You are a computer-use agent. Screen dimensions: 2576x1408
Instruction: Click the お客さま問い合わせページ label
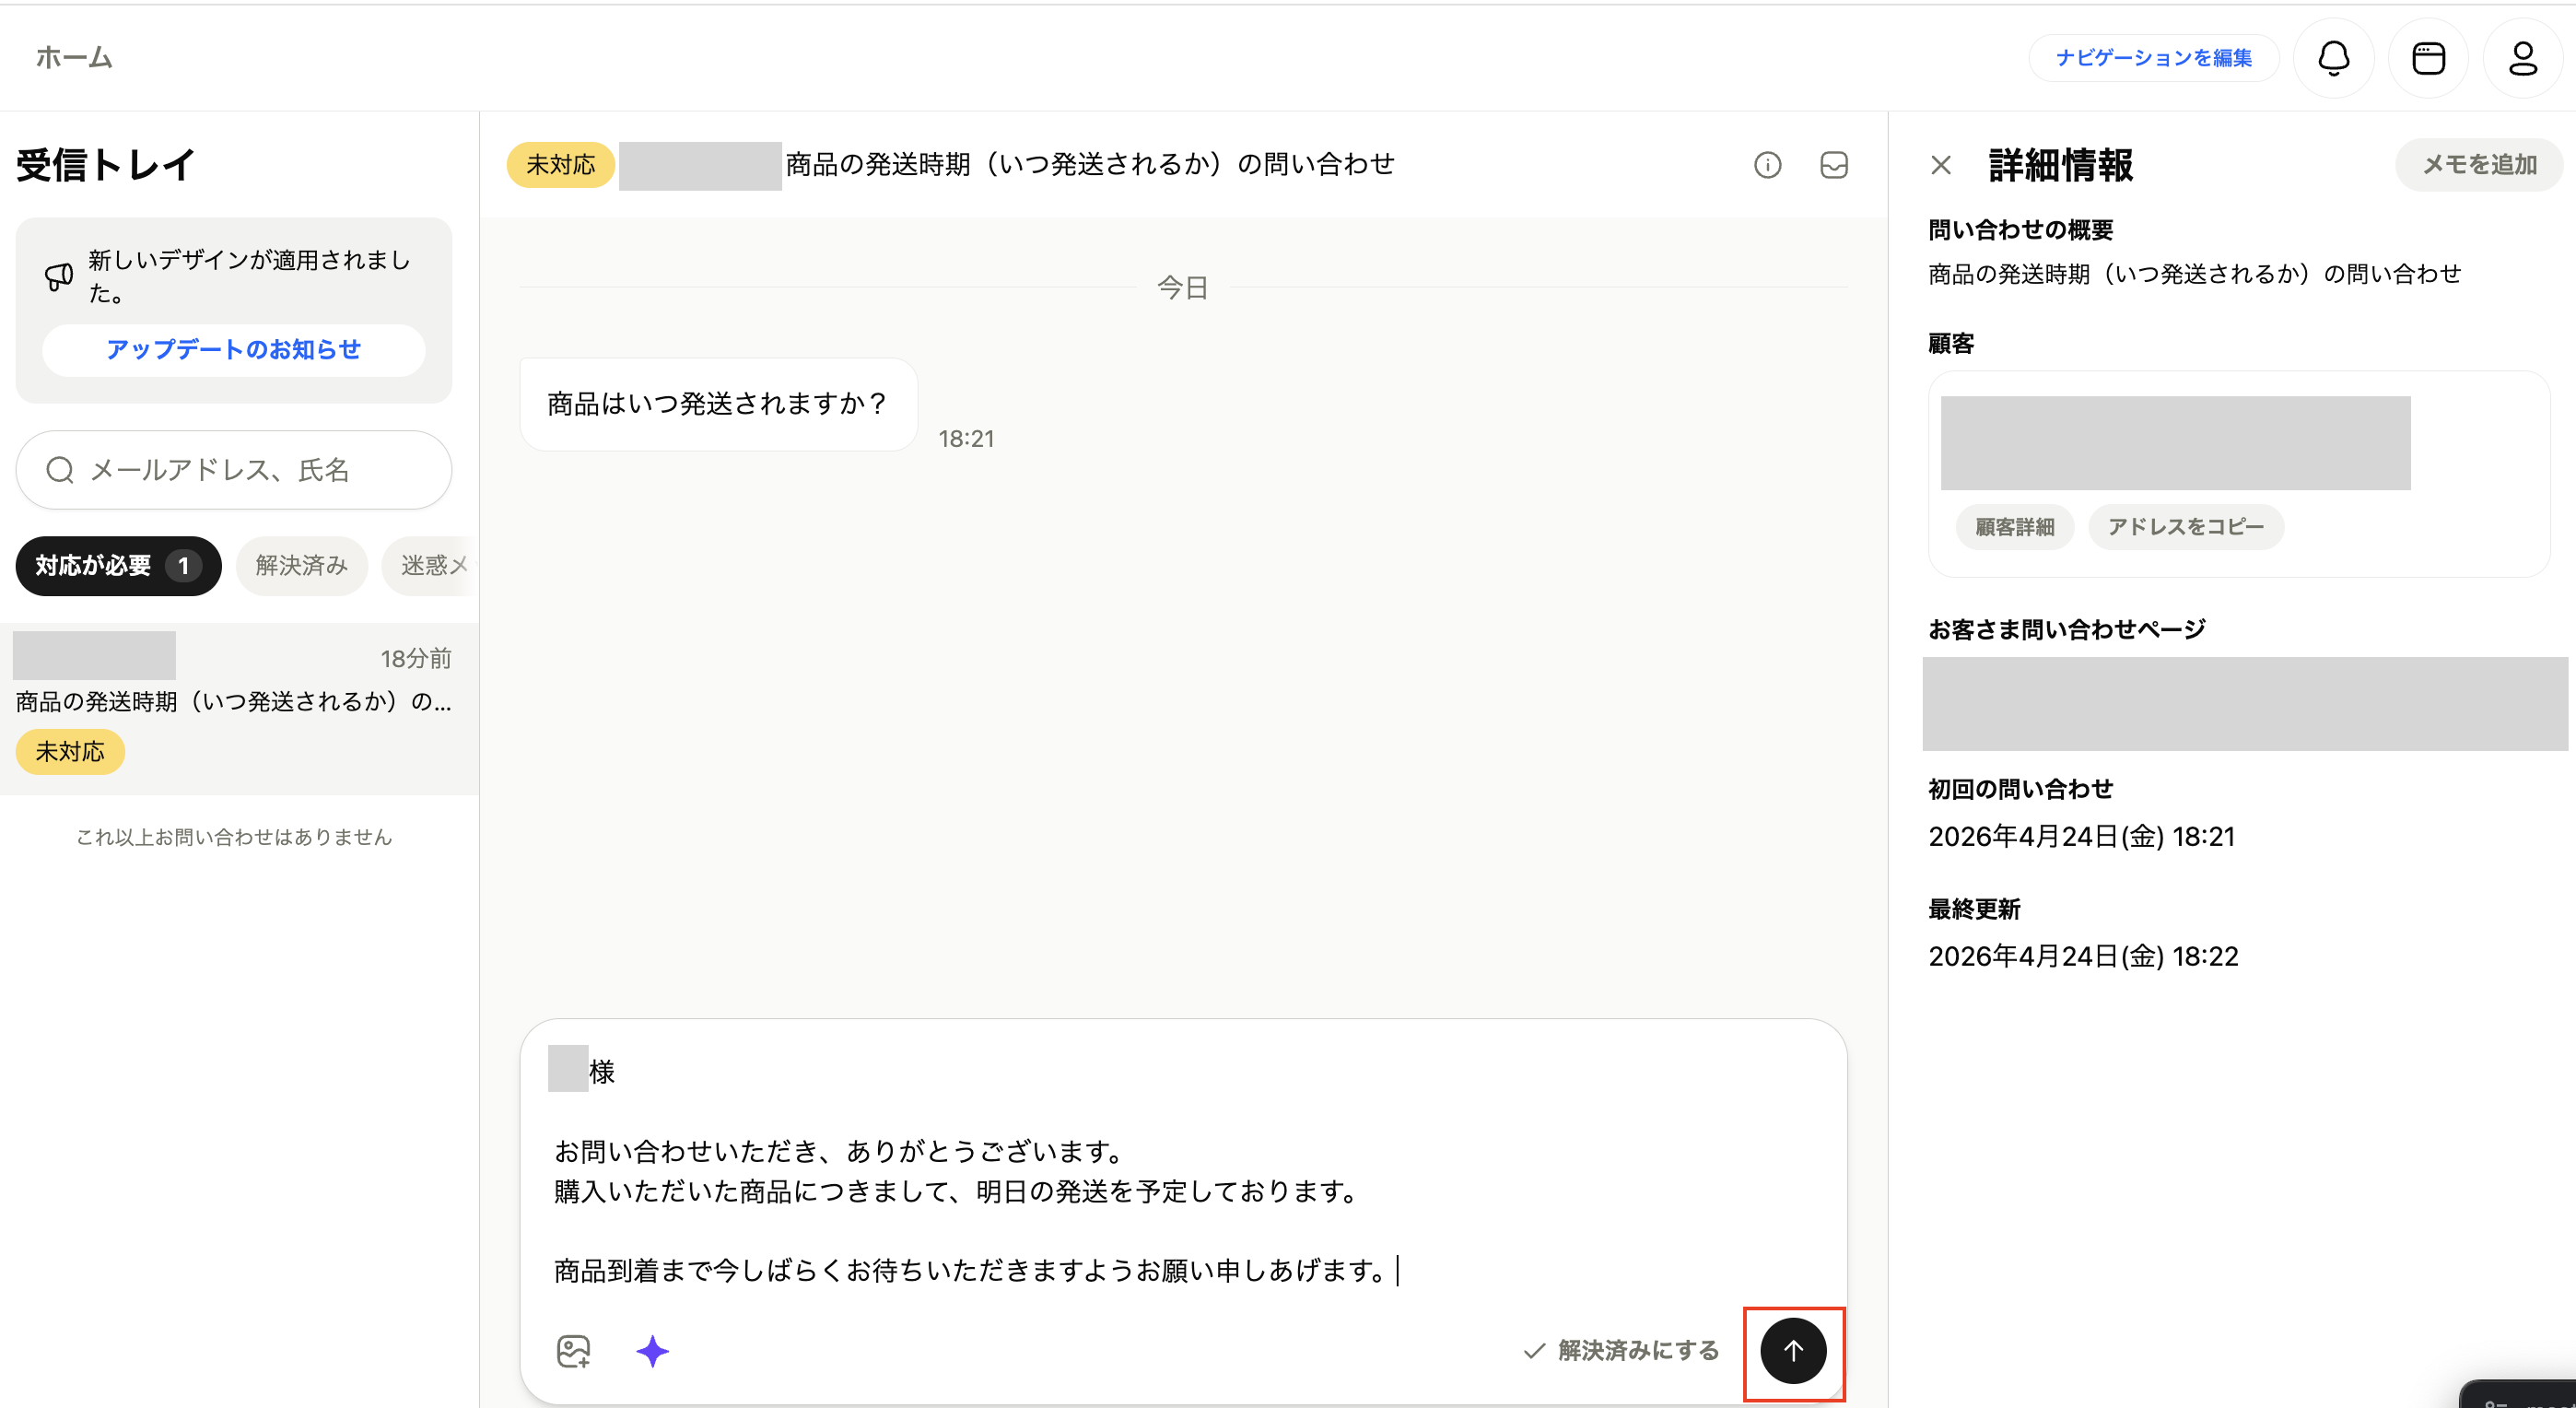coord(2066,630)
